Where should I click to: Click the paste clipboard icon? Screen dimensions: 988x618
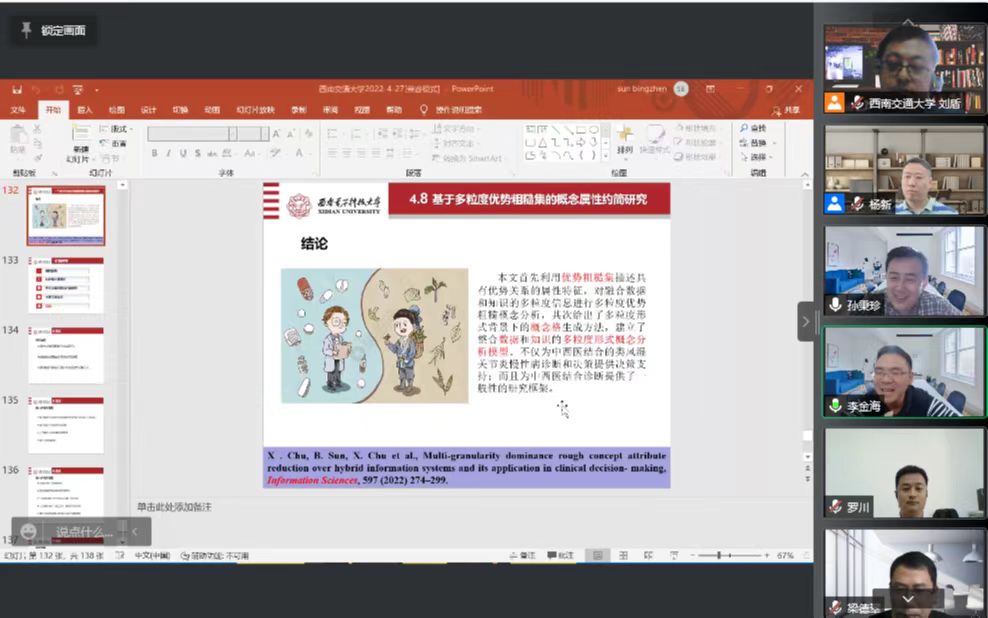(18, 138)
